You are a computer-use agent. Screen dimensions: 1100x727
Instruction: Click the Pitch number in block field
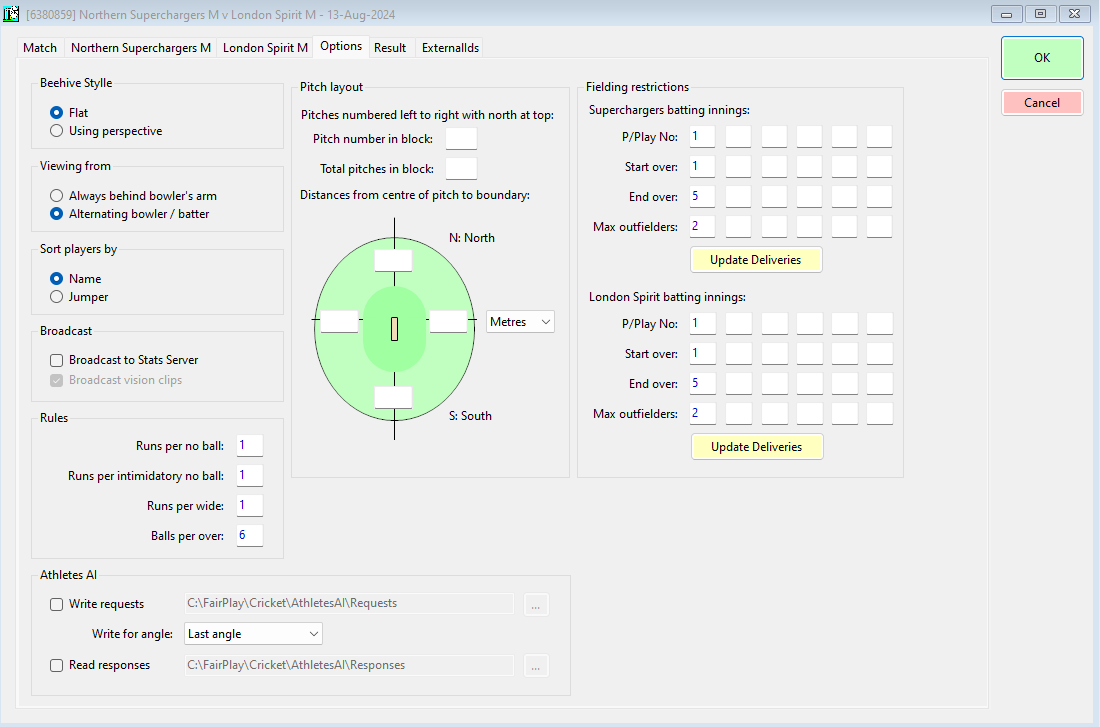[461, 138]
